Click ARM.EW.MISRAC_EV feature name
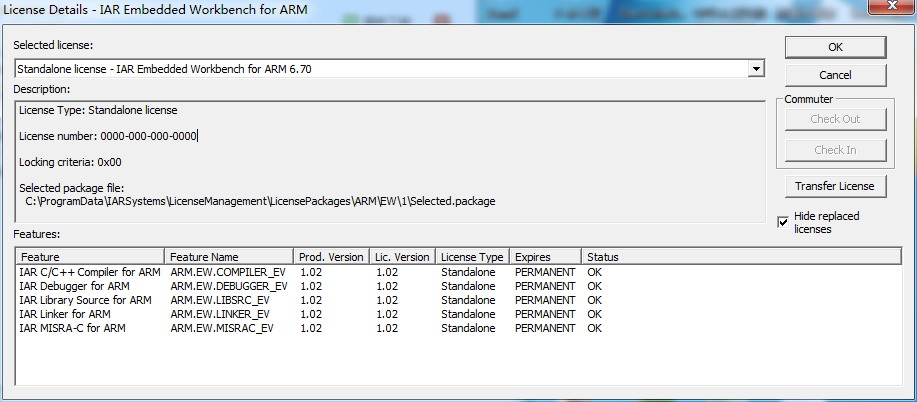 (x=222, y=328)
